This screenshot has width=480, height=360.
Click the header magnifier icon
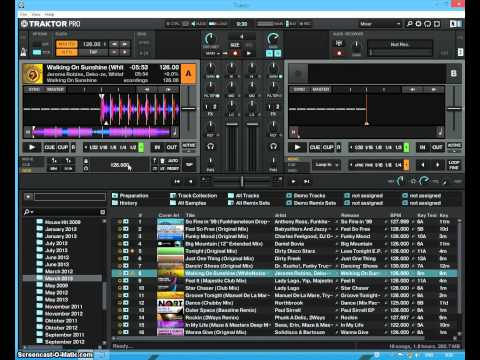point(409,24)
